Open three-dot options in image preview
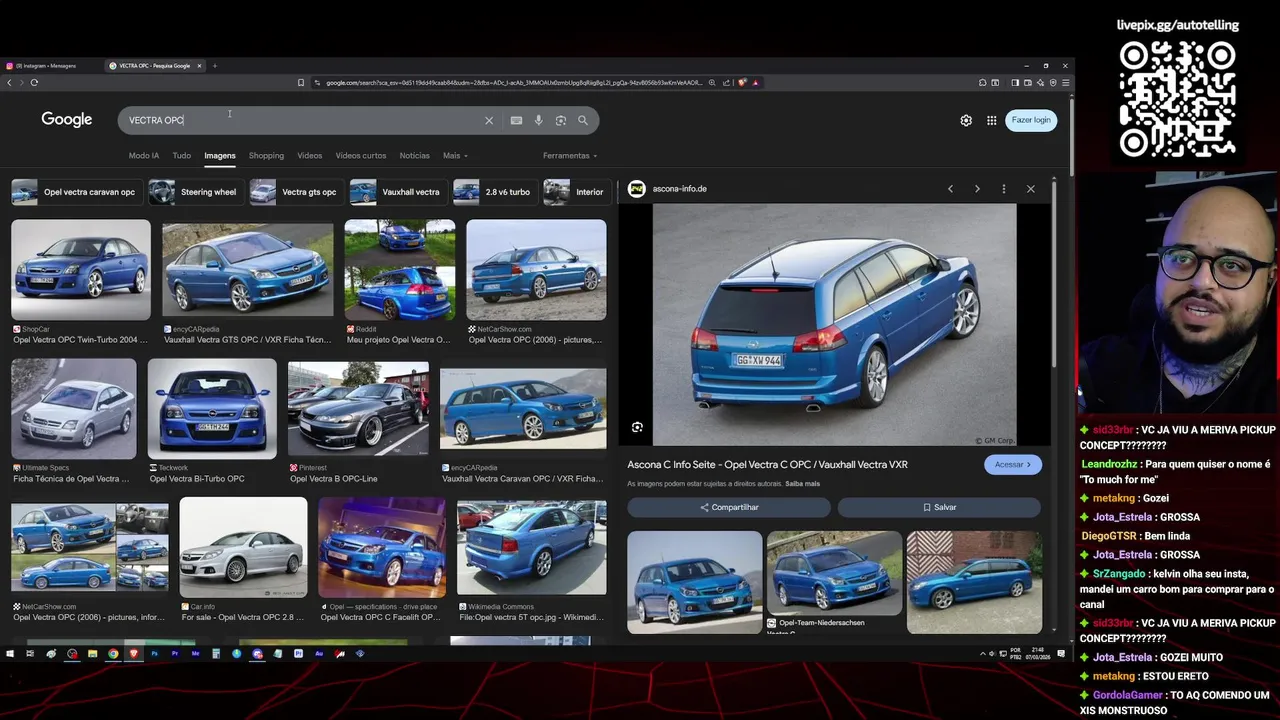This screenshot has height=720, width=1280. tap(1004, 189)
